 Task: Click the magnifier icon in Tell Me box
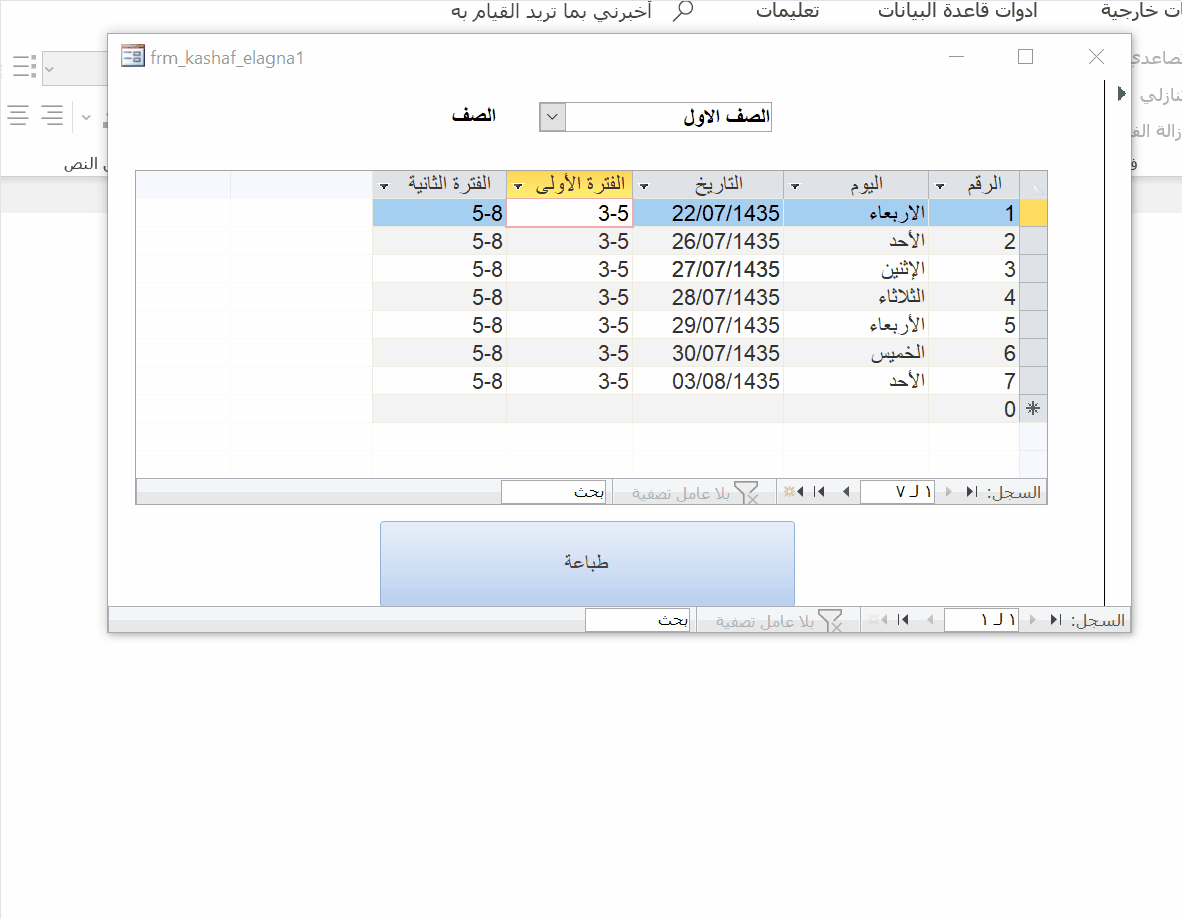(x=683, y=11)
